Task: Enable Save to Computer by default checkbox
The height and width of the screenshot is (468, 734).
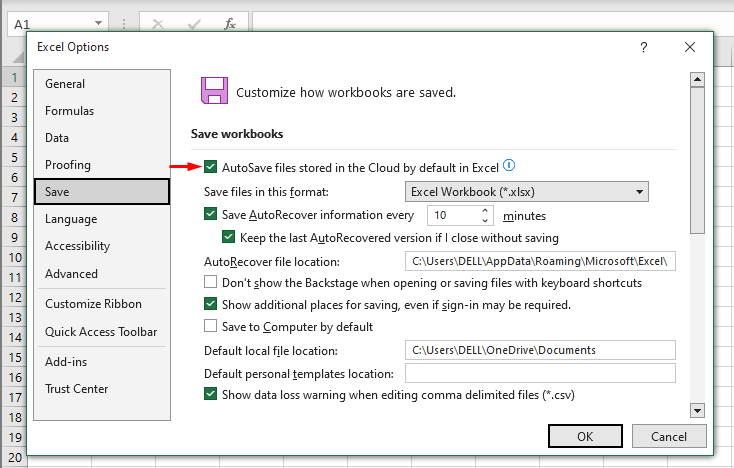Action: tap(211, 326)
